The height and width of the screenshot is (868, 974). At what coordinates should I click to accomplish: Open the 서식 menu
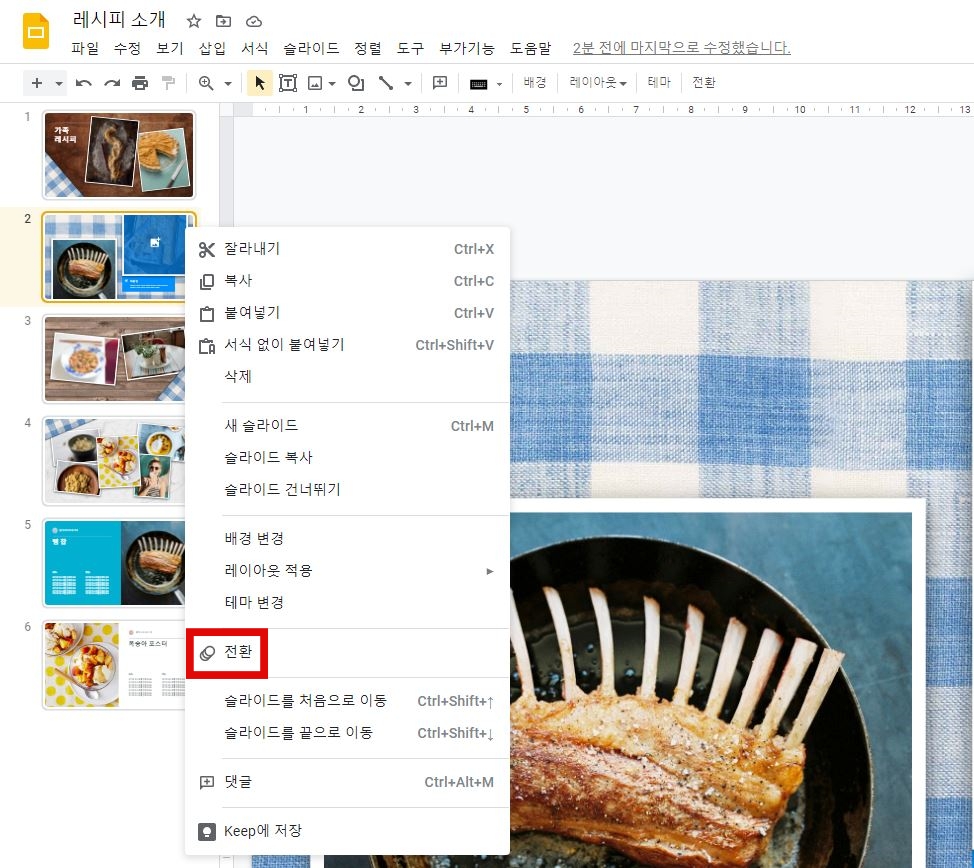click(255, 48)
